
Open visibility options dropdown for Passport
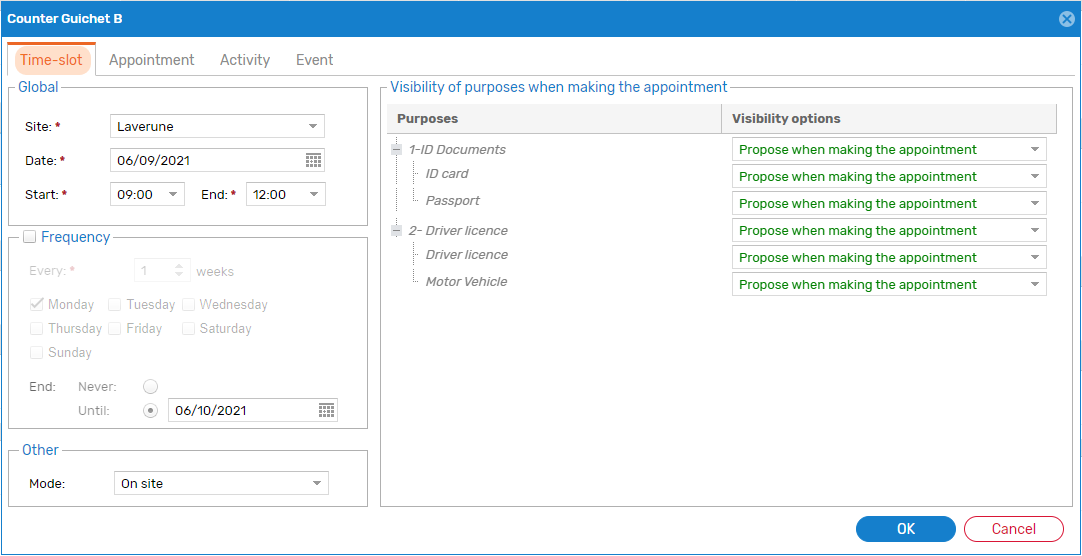point(889,203)
